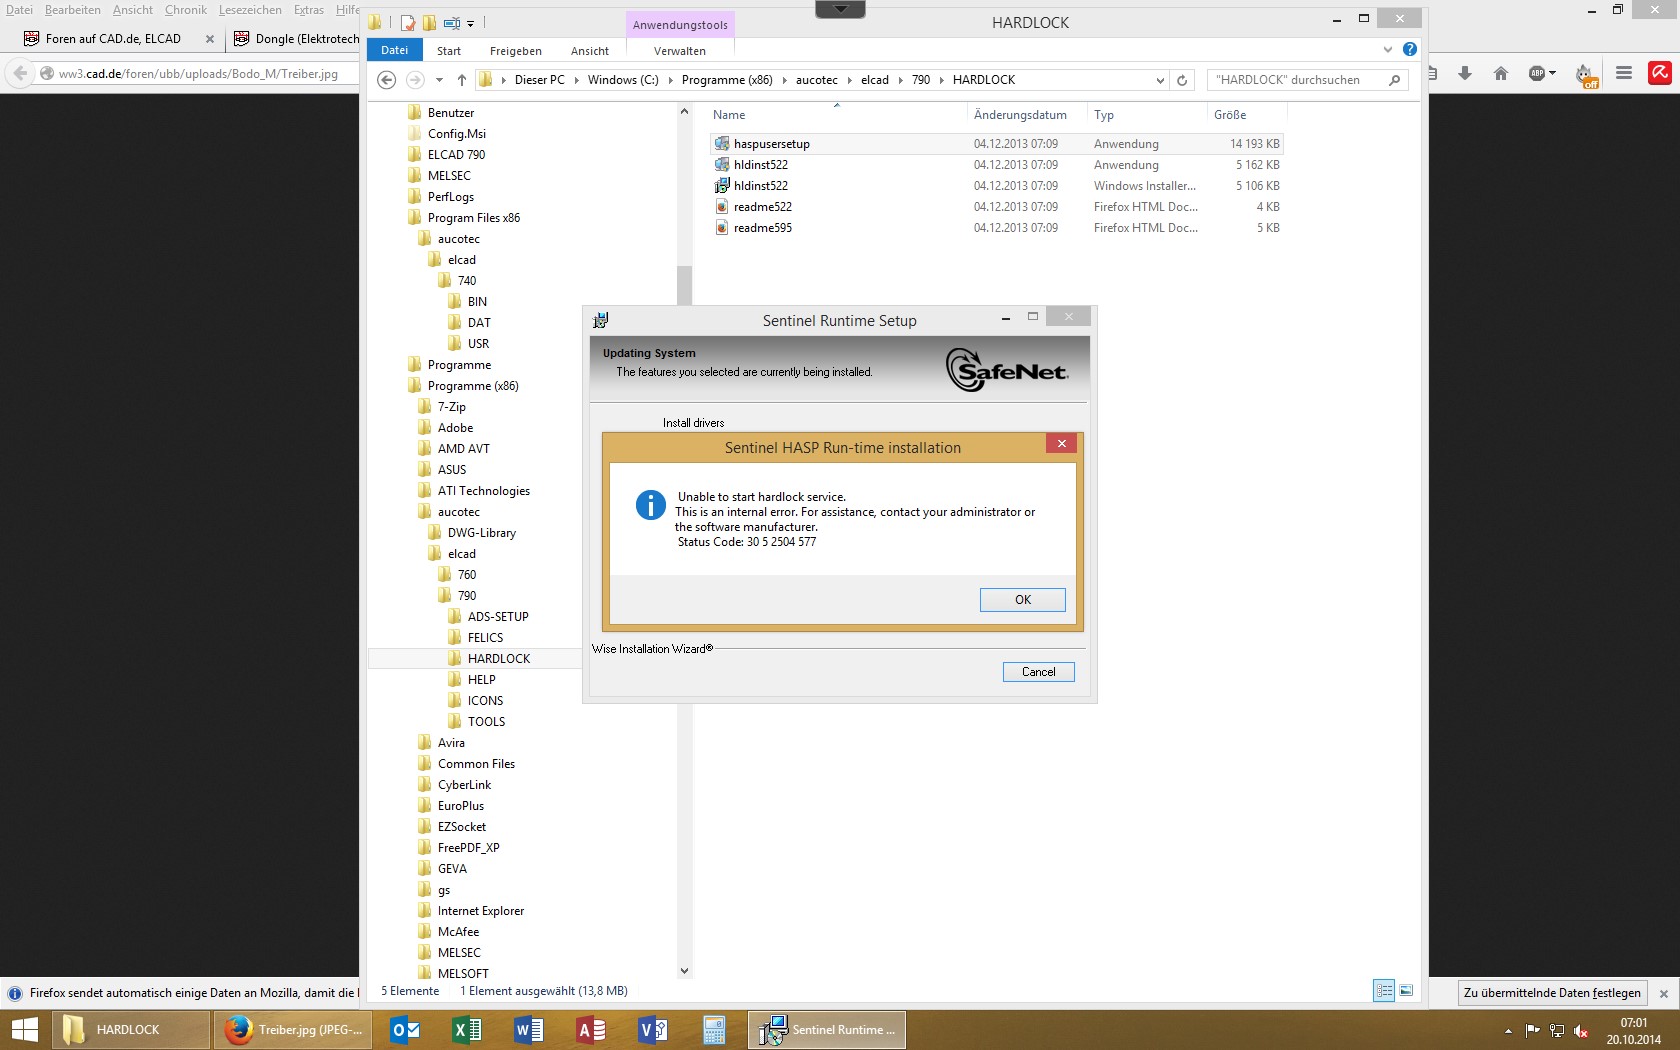Open Outlook from the taskbar
This screenshot has width=1680, height=1050.
(405, 1030)
